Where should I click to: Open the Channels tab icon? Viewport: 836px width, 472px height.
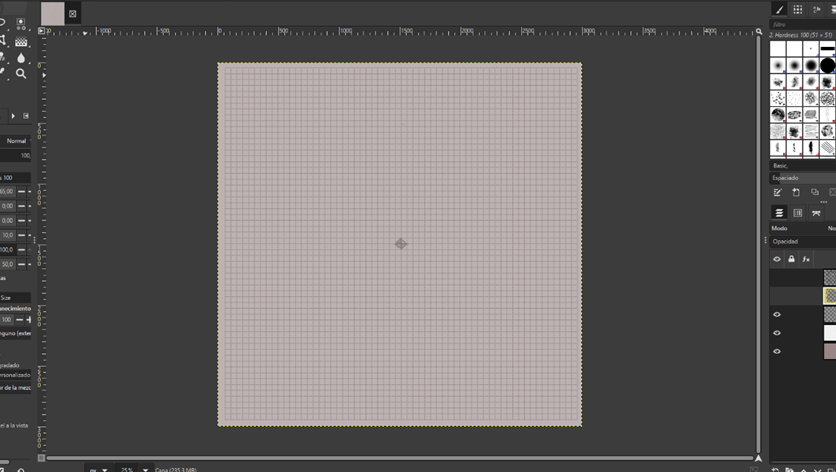pos(798,213)
